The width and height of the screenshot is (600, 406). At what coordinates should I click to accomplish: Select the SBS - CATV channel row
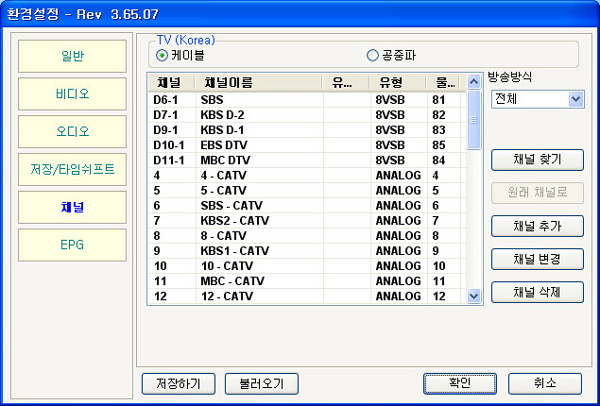(307, 205)
